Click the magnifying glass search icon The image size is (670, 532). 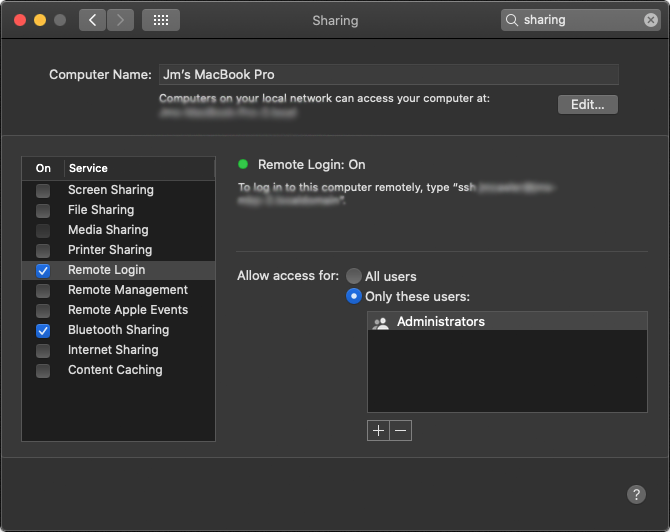[x=511, y=20]
